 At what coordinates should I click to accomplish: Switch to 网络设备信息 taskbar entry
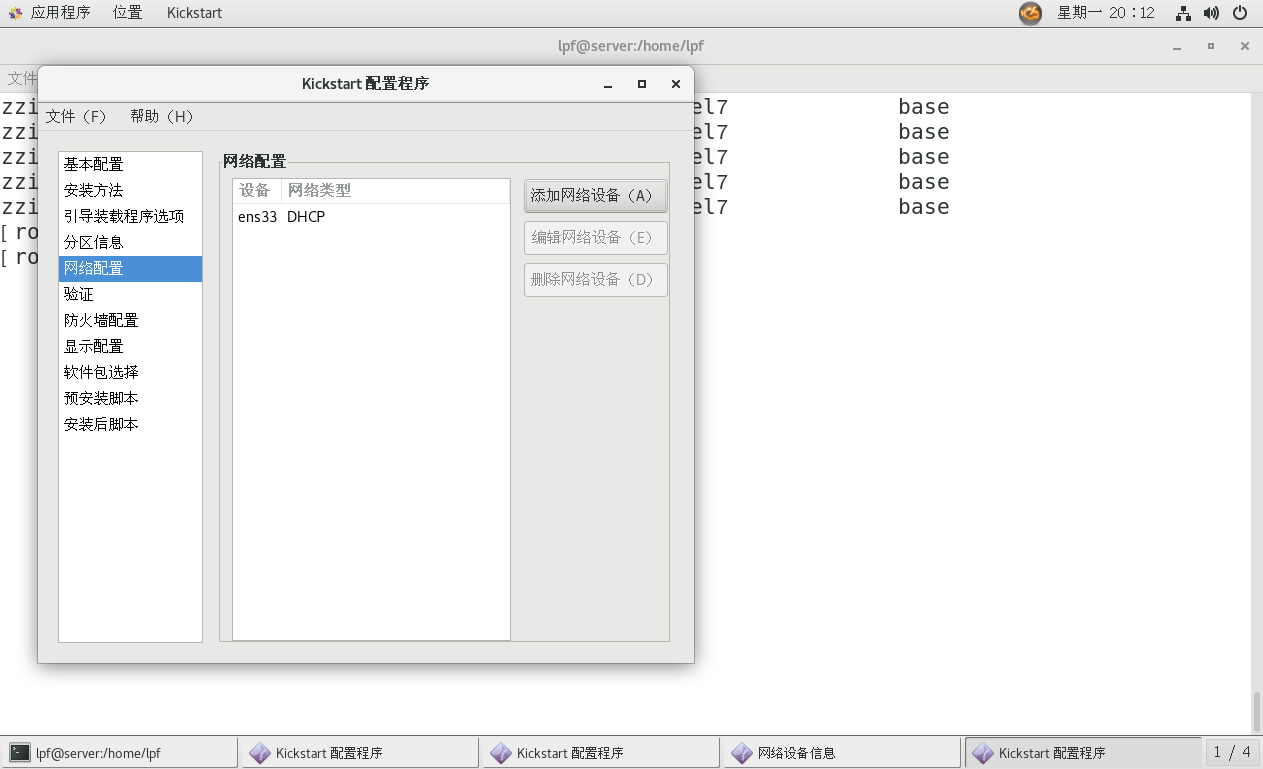click(842, 753)
